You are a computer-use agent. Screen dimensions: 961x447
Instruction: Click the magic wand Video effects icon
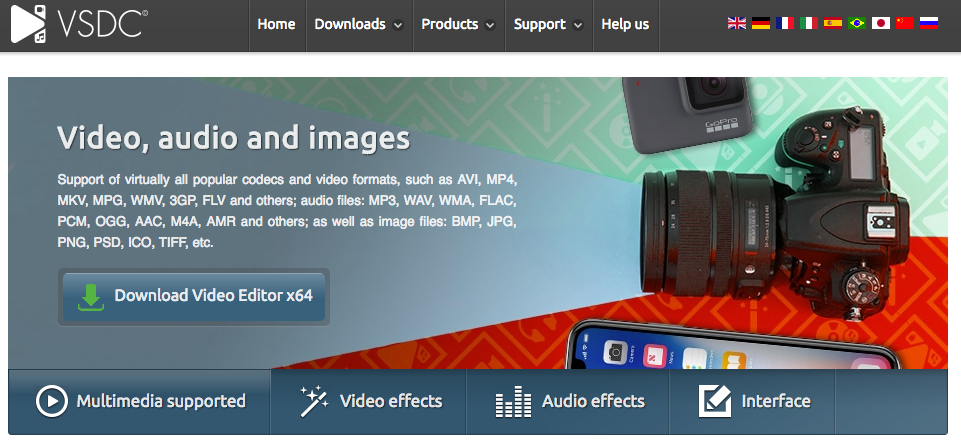pos(314,402)
